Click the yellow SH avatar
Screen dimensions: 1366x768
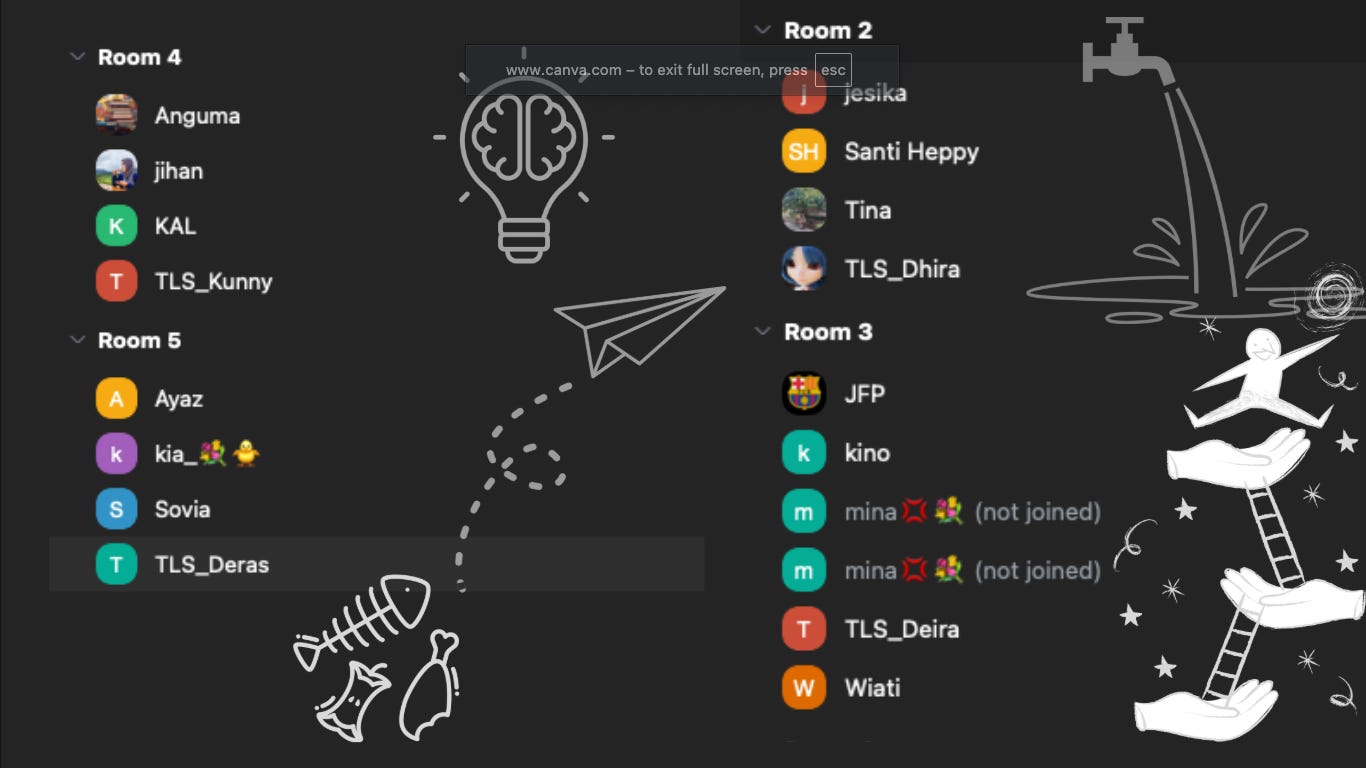coord(803,151)
